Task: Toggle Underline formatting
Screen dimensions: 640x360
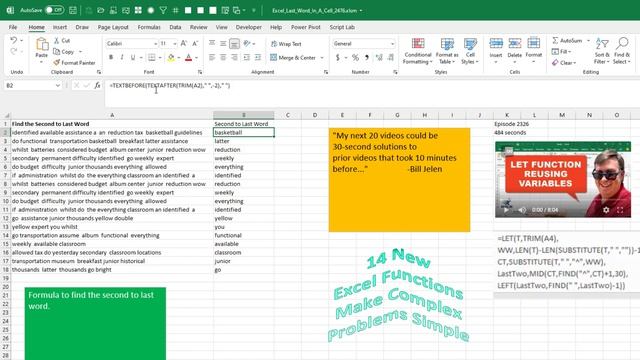Action: [133, 58]
